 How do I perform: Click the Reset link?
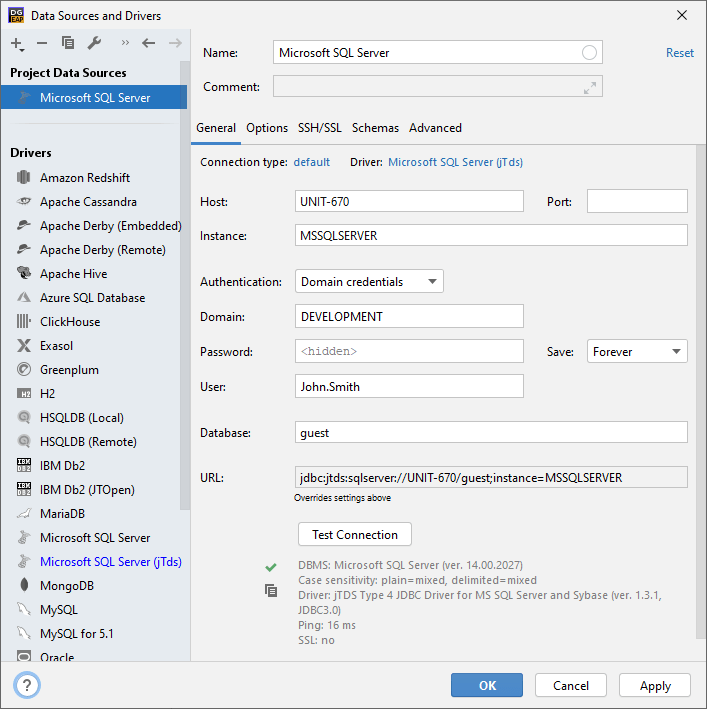tap(679, 52)
